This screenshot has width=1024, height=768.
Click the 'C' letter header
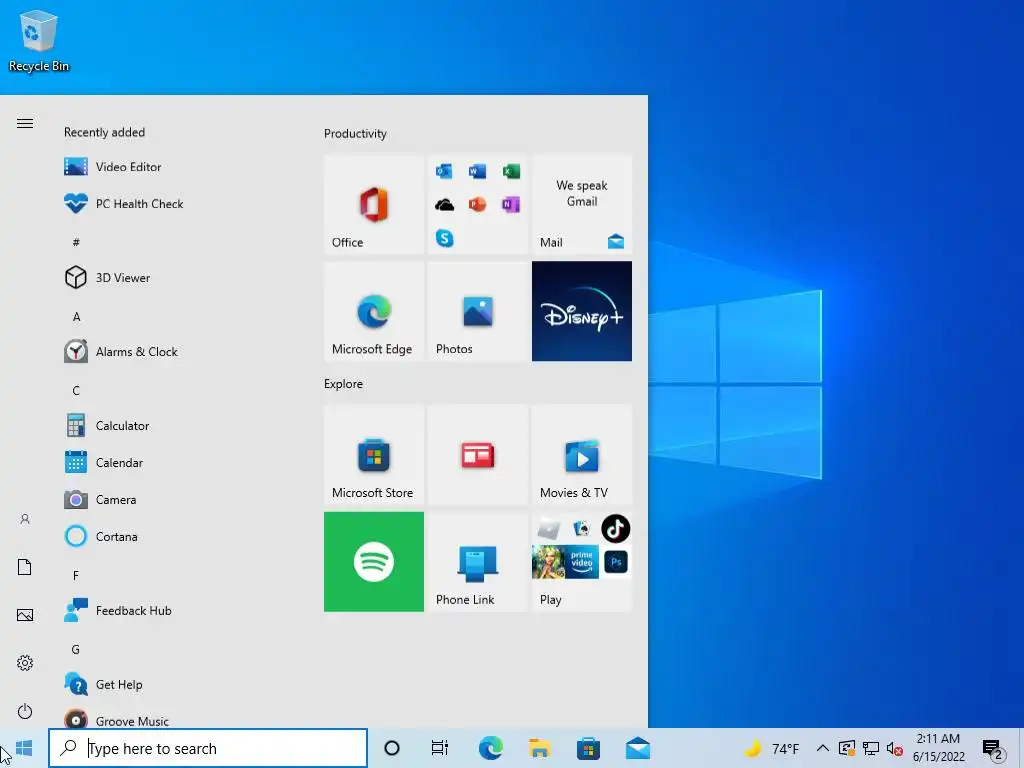[x=76, y=391]
